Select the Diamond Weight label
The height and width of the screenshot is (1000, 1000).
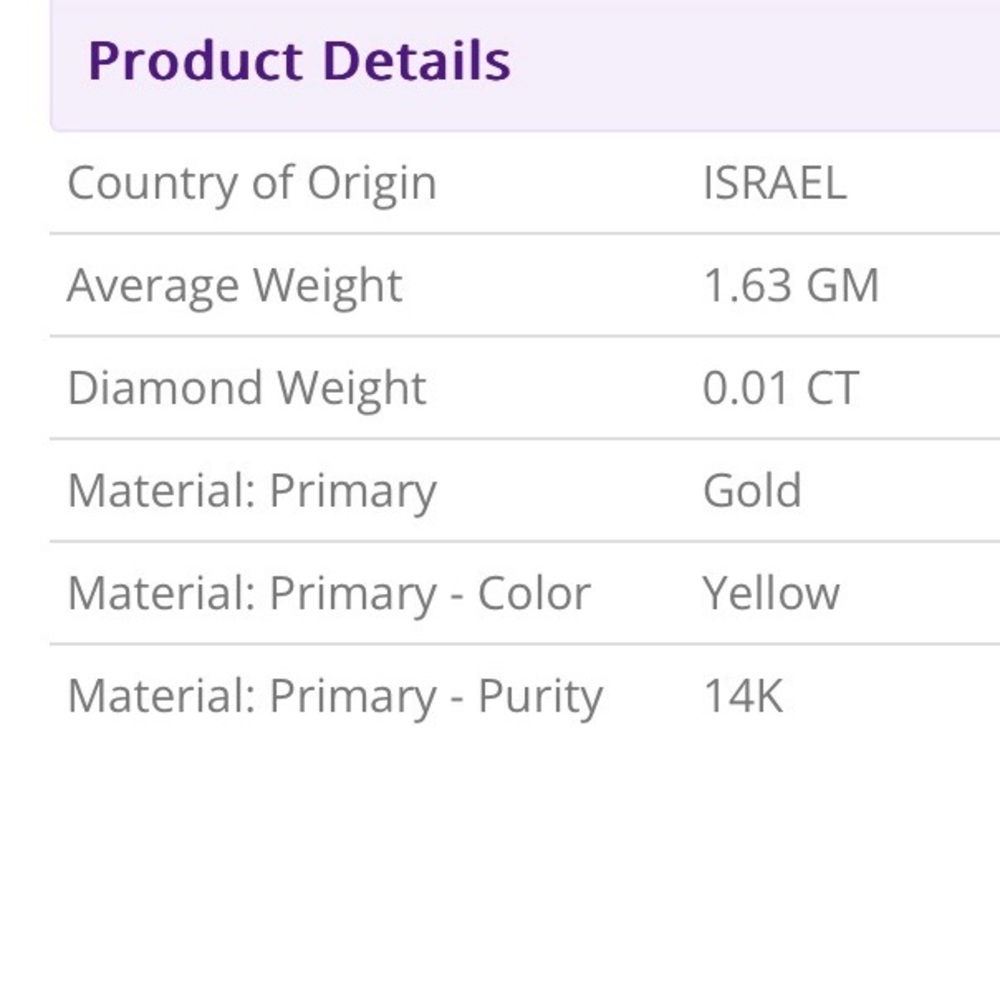pyautogui.click(x=247, y=388)
